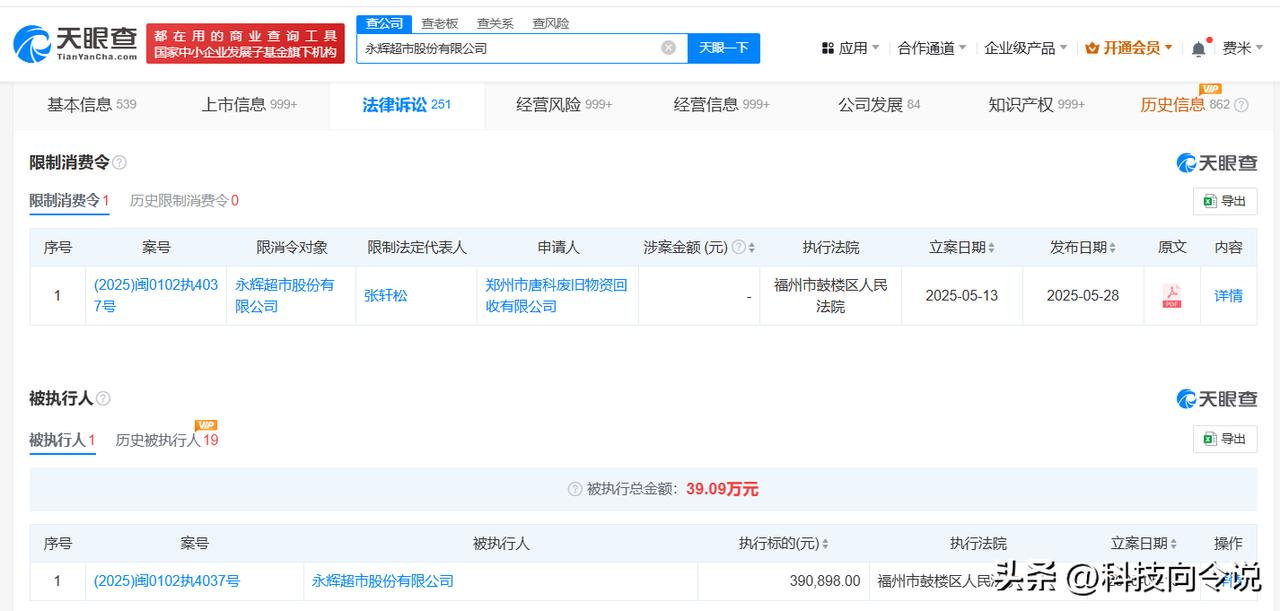Open the 经营风险 tab

pyautogui.click(x=564, y=105)
